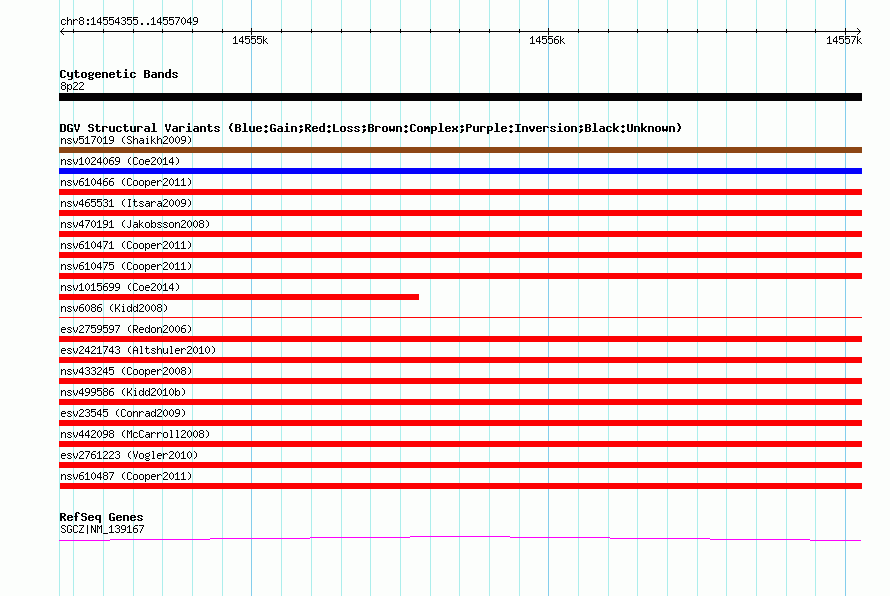Image resolution: width=890 pixels, height=596 pixels.
Task: Select the 8p22 band label
Action: tap(72, 86)
